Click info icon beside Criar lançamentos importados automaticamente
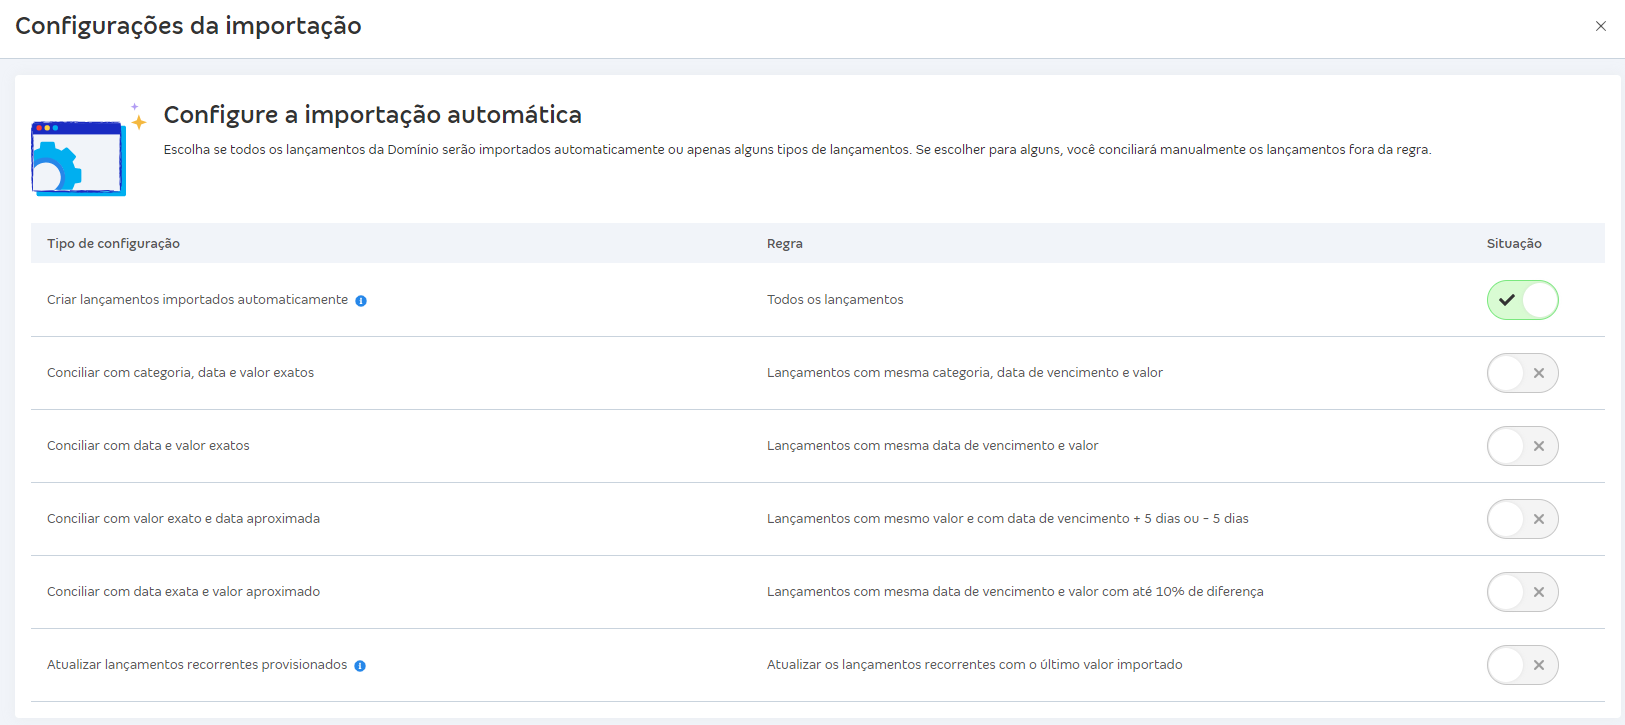The image size is (1625, 725). pos(361,301)
